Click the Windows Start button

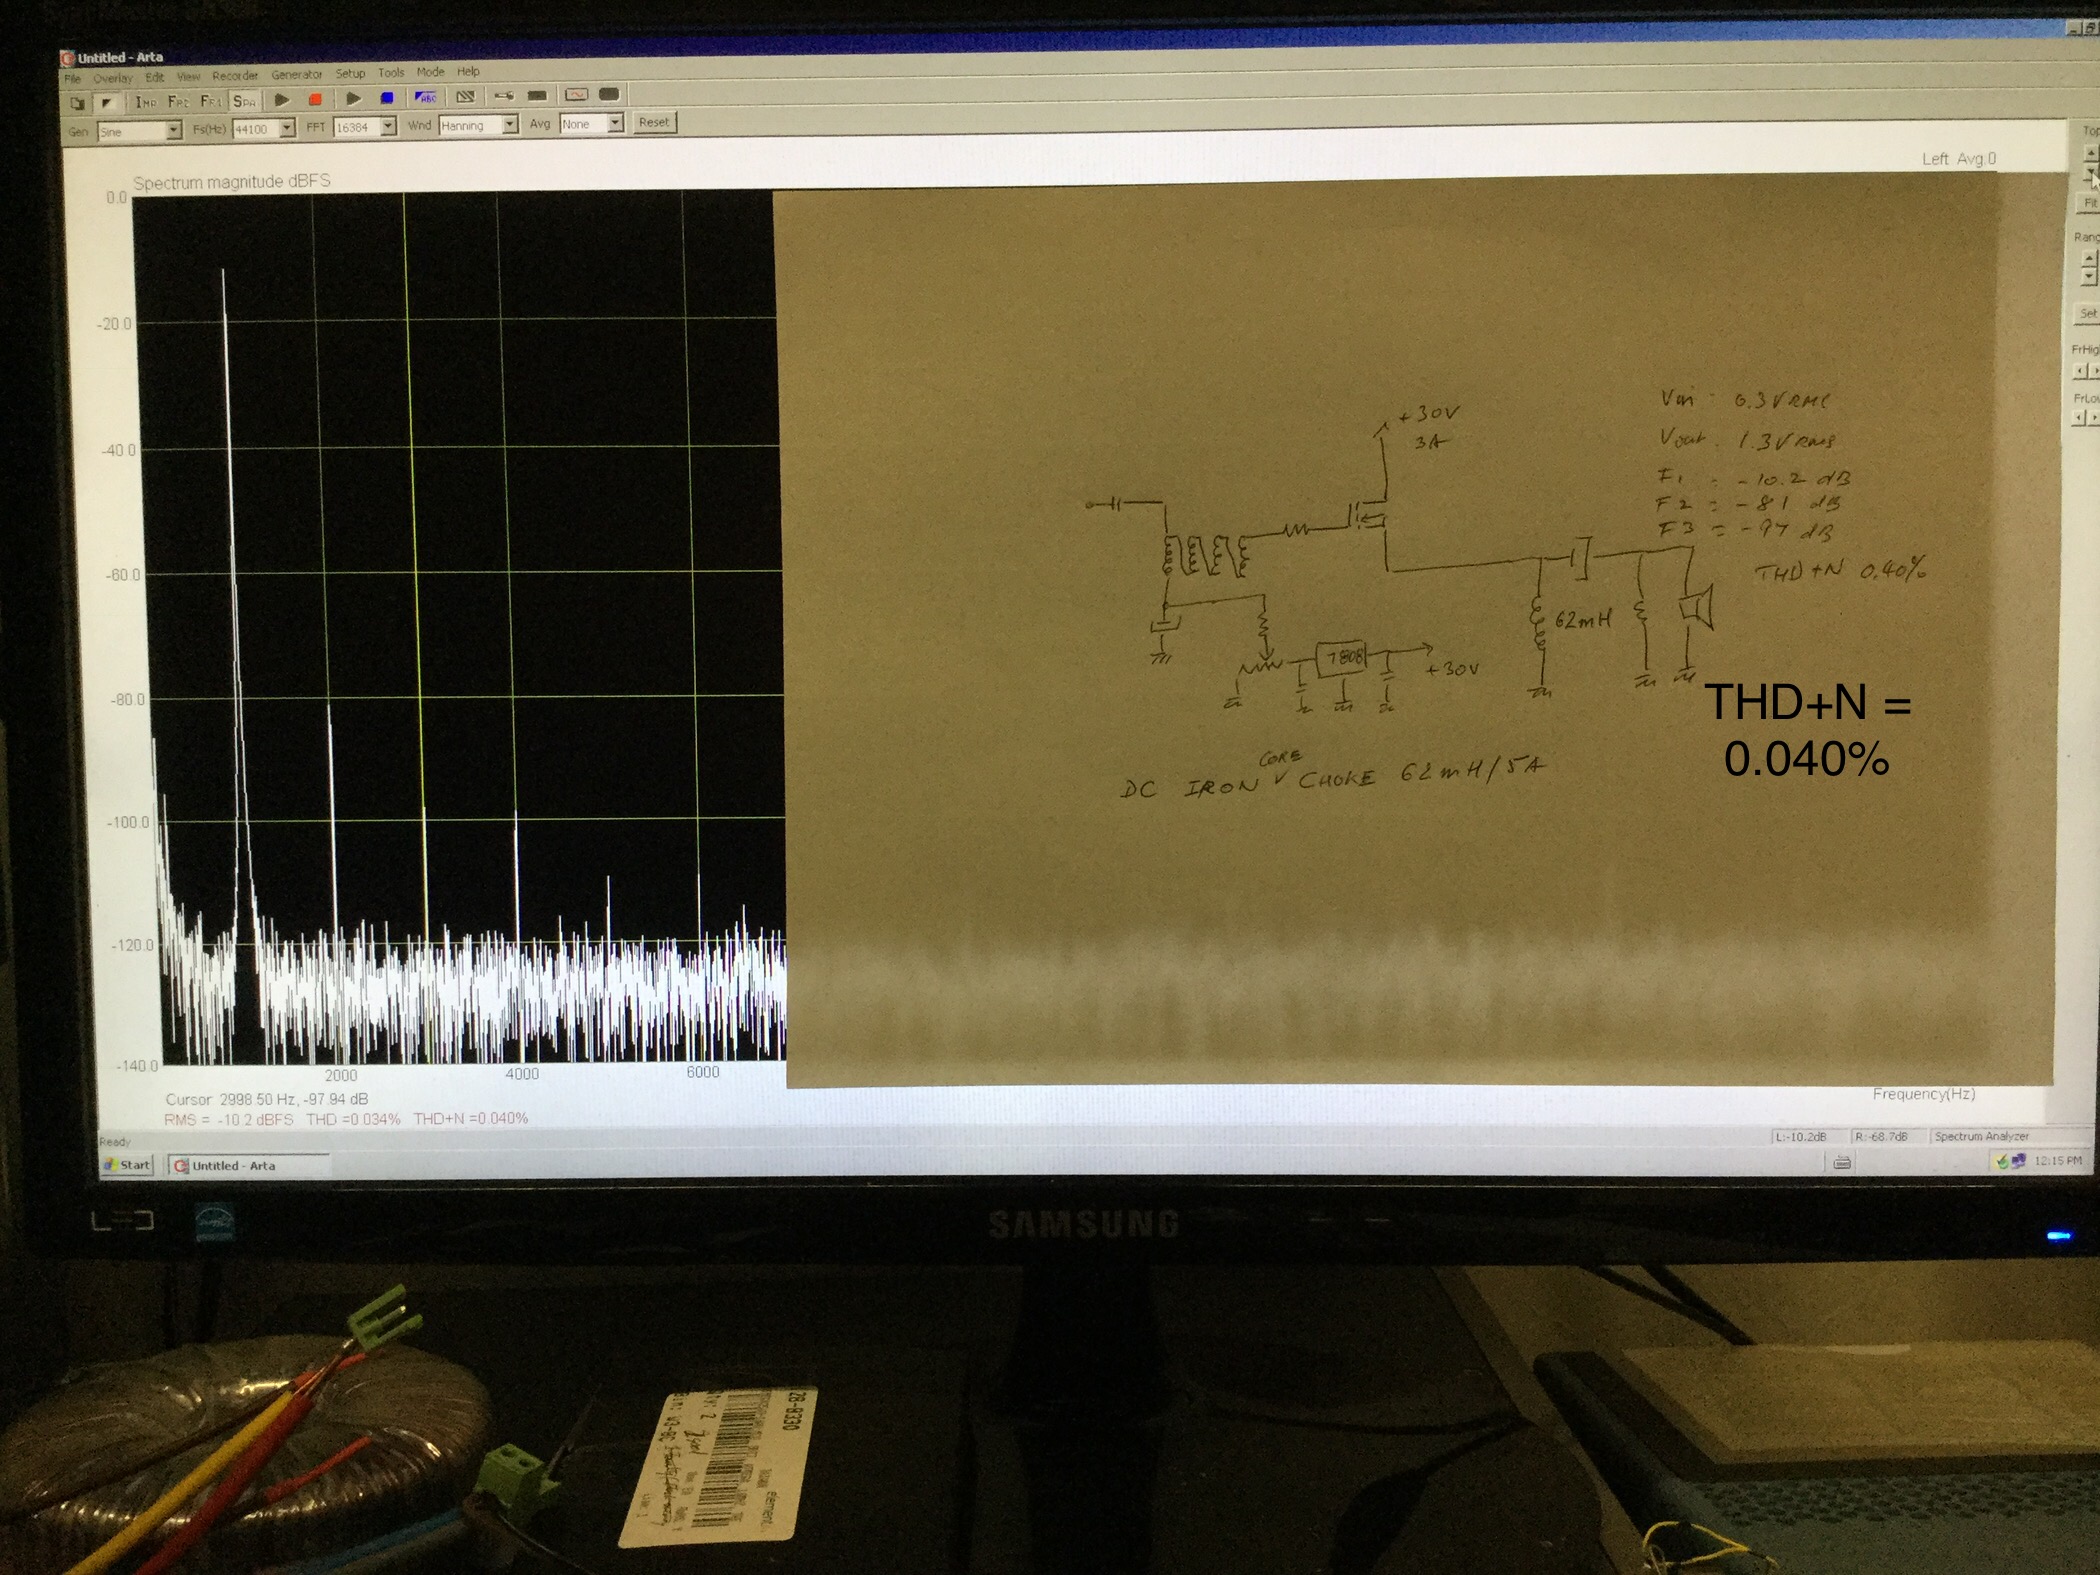click(x=128, y=1164)
